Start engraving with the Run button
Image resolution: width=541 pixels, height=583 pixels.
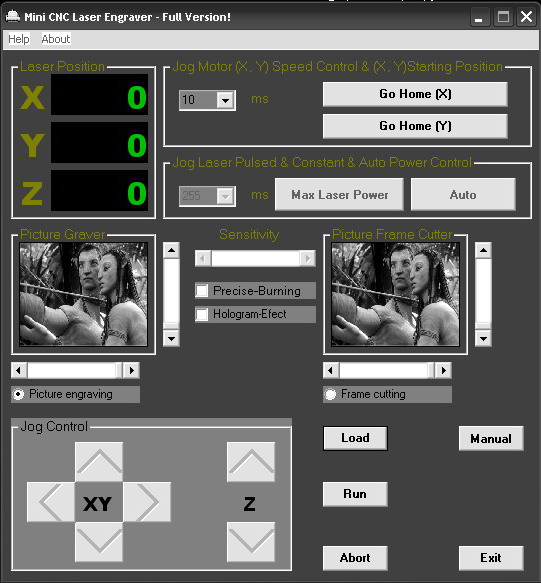355,494
